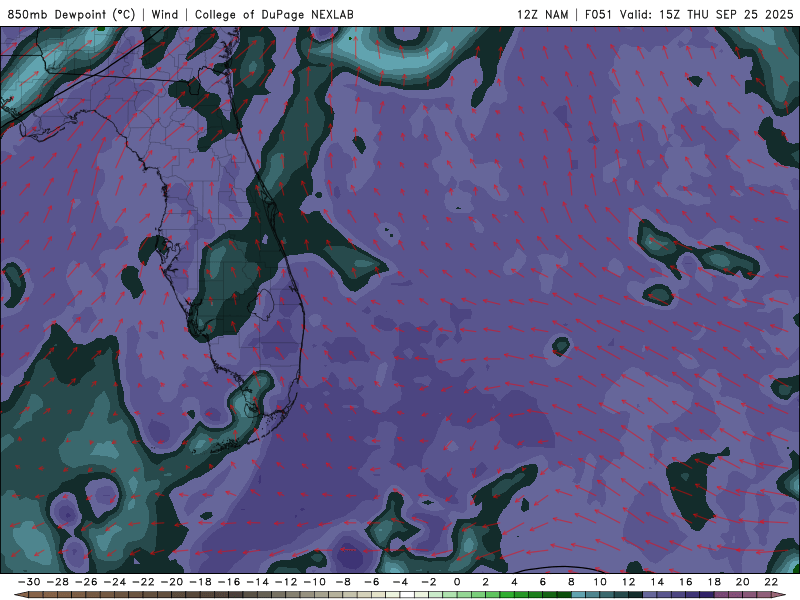800x600 pixels.
Task: Click the "850mb Dewpoint (°C)" title text
Action: [71, 15]
